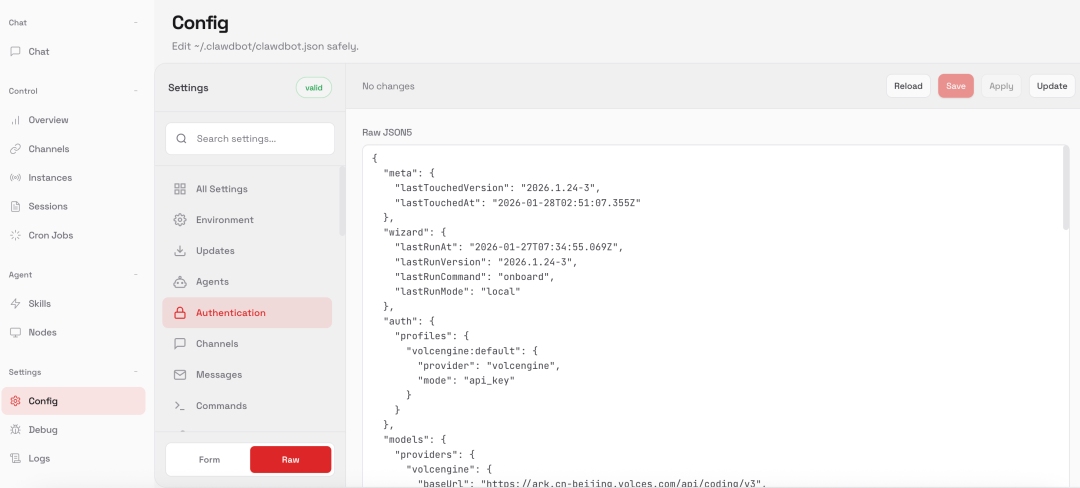
Task: Click the "lastRunMode": "local" line
Action: pos(457,292)
